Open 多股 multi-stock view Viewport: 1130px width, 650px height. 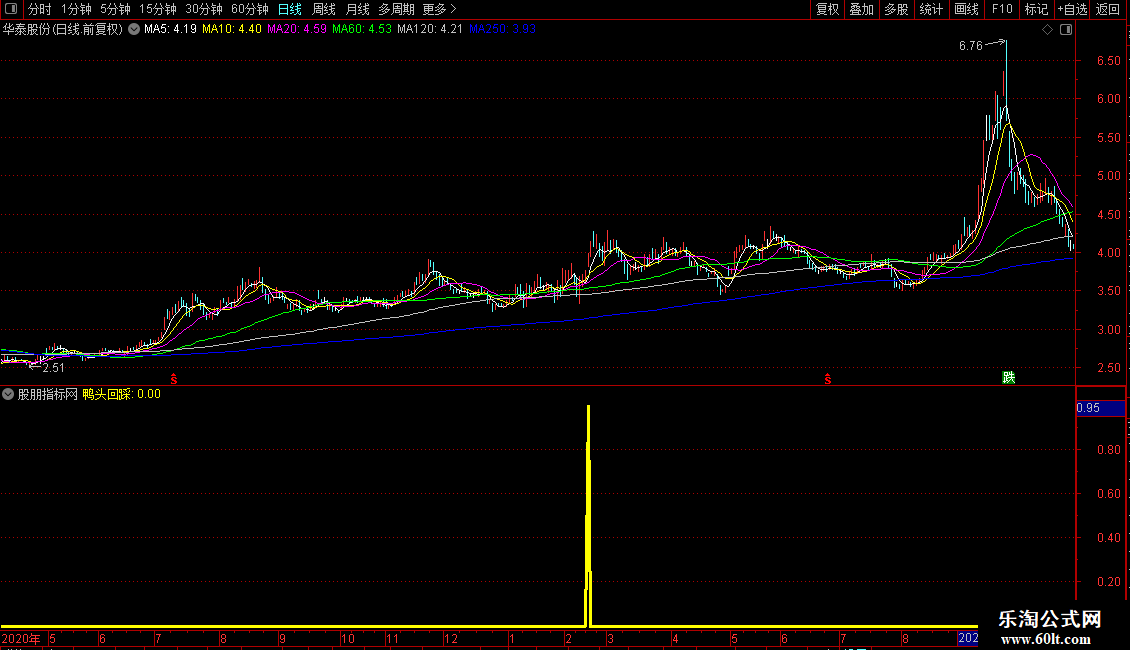pyautogui.click(x=896, y=9)
